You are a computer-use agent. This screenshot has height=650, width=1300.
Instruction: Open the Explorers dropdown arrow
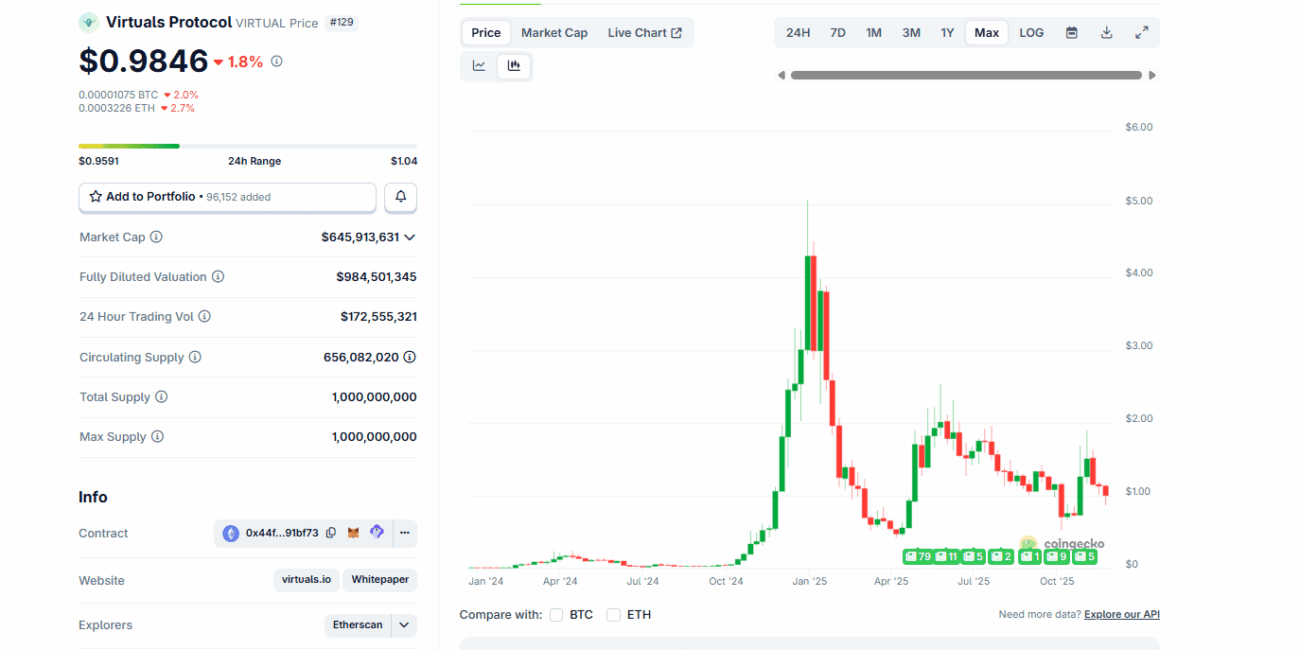click(x=404, y=625)
